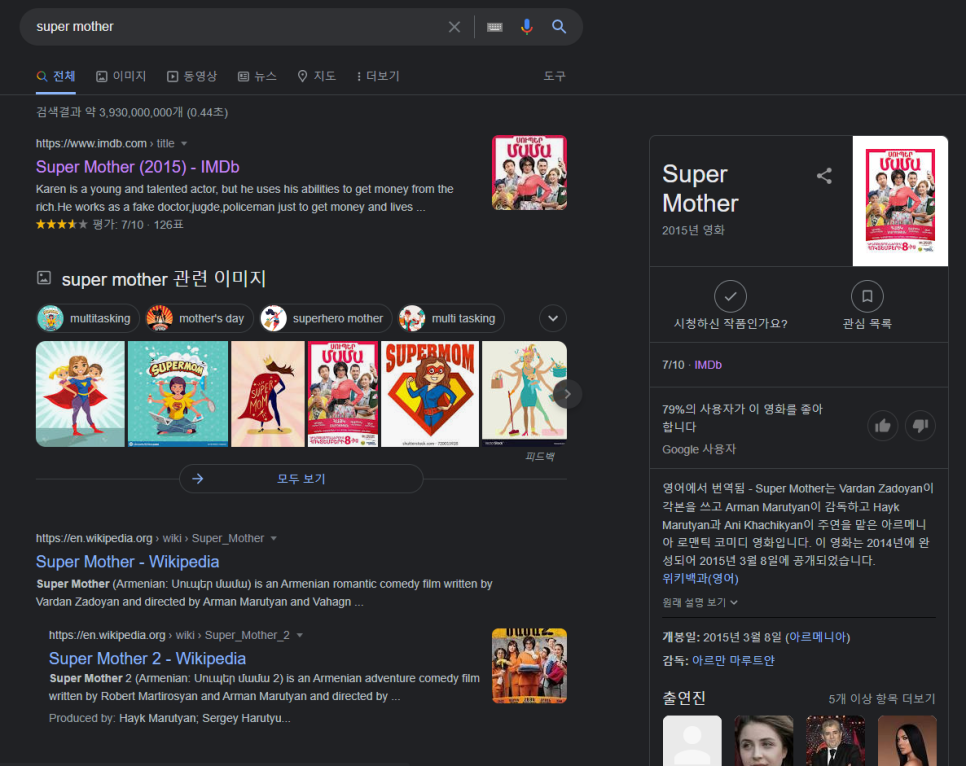
Task: Open Super Mother 2 - Wikipedia result
Action: point(147,659)
